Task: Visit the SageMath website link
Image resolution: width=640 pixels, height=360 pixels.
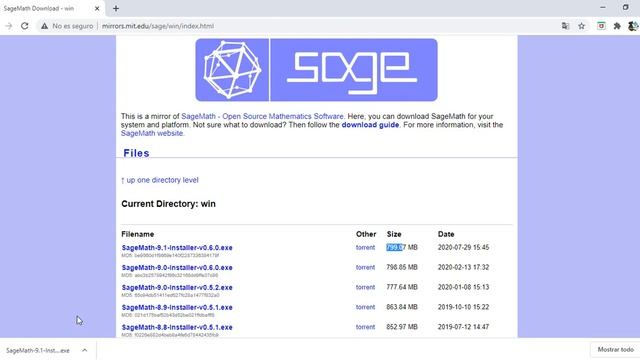Action: click(152, 133)
